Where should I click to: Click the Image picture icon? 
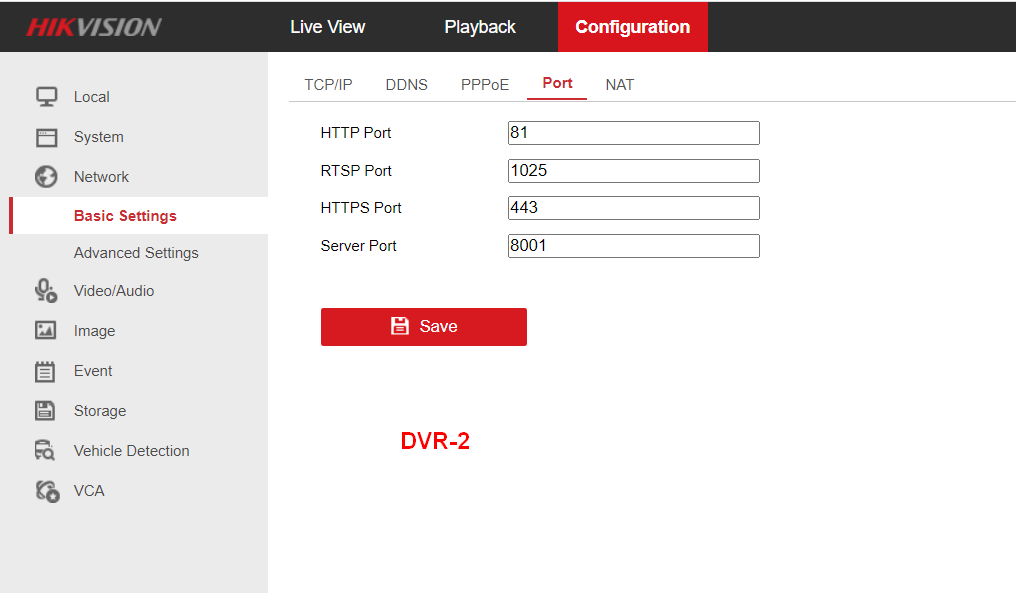click(x=46, y=331)
